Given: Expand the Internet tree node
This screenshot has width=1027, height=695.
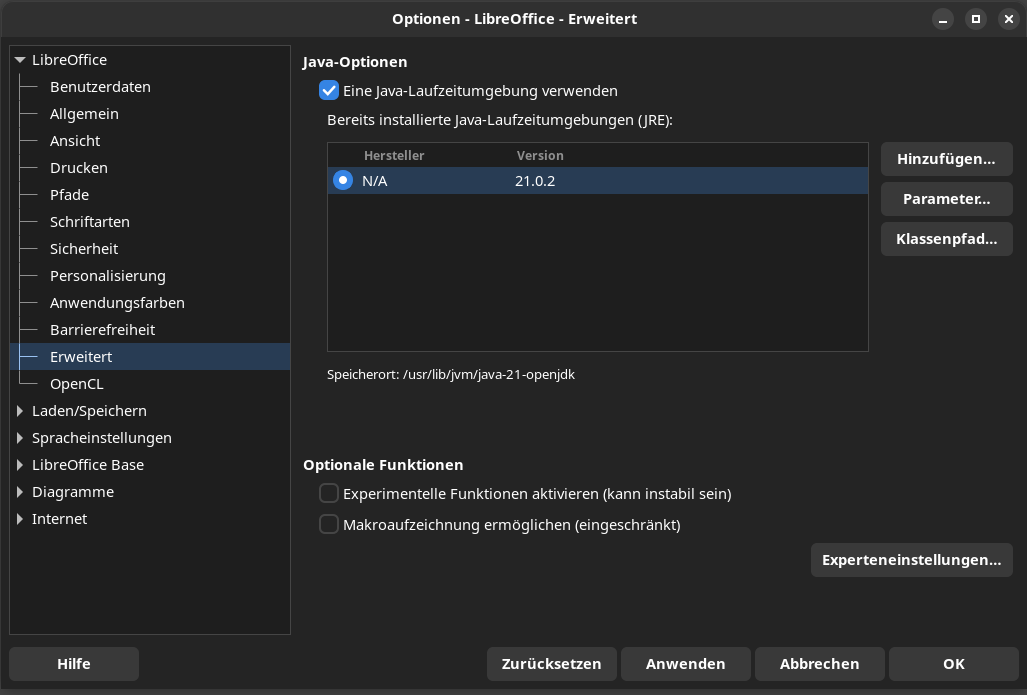Looking at the screenshot, I should 20,519.
